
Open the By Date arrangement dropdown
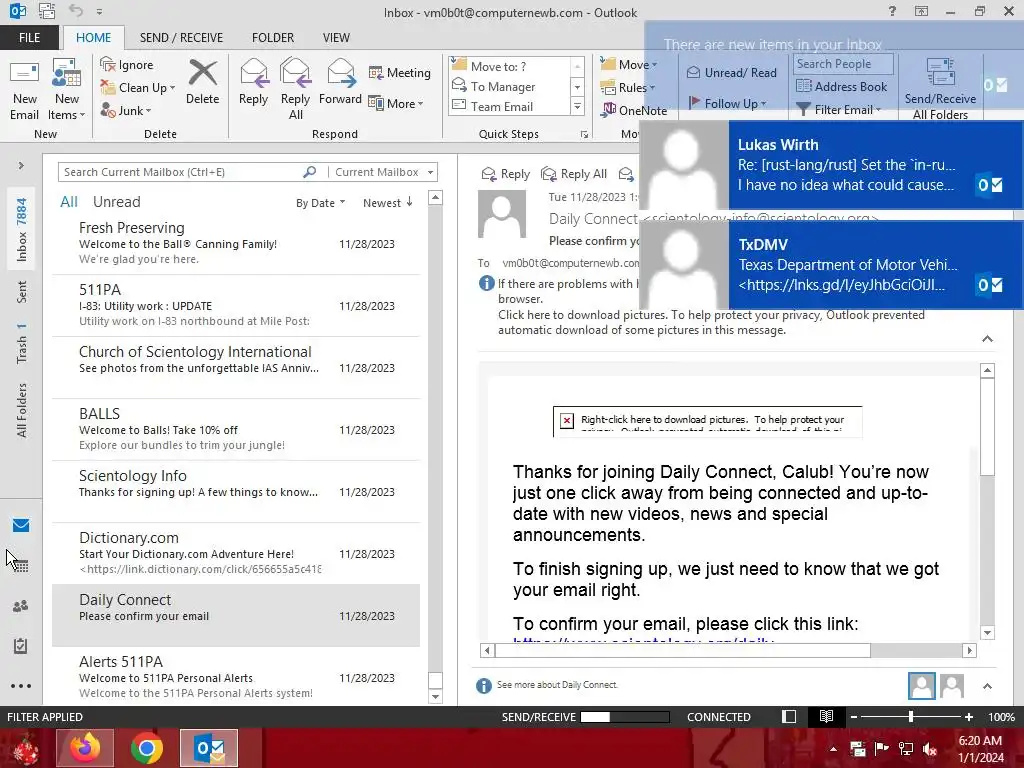coord(320,203)
